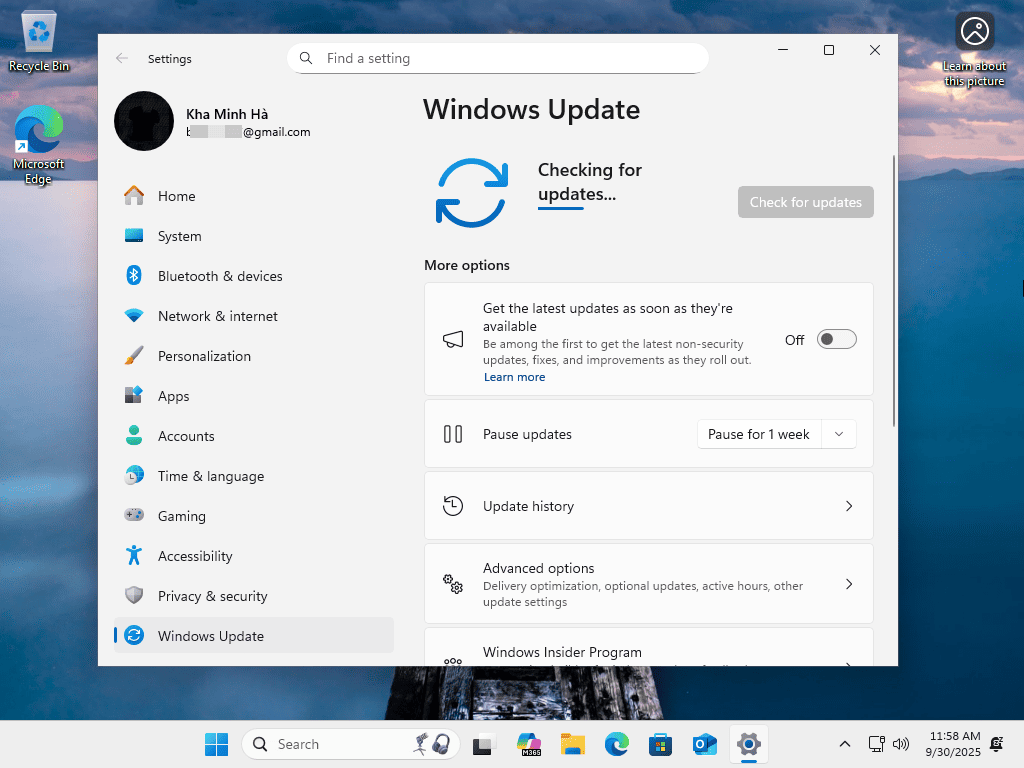
Task: Show hidden system tray icons
Action: pos(845,744)
